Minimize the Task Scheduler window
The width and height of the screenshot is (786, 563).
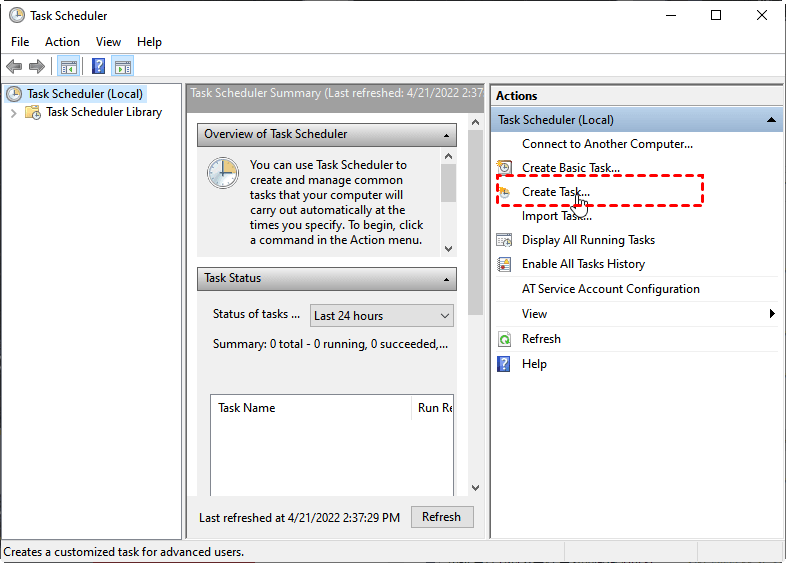tap(671, 16)
